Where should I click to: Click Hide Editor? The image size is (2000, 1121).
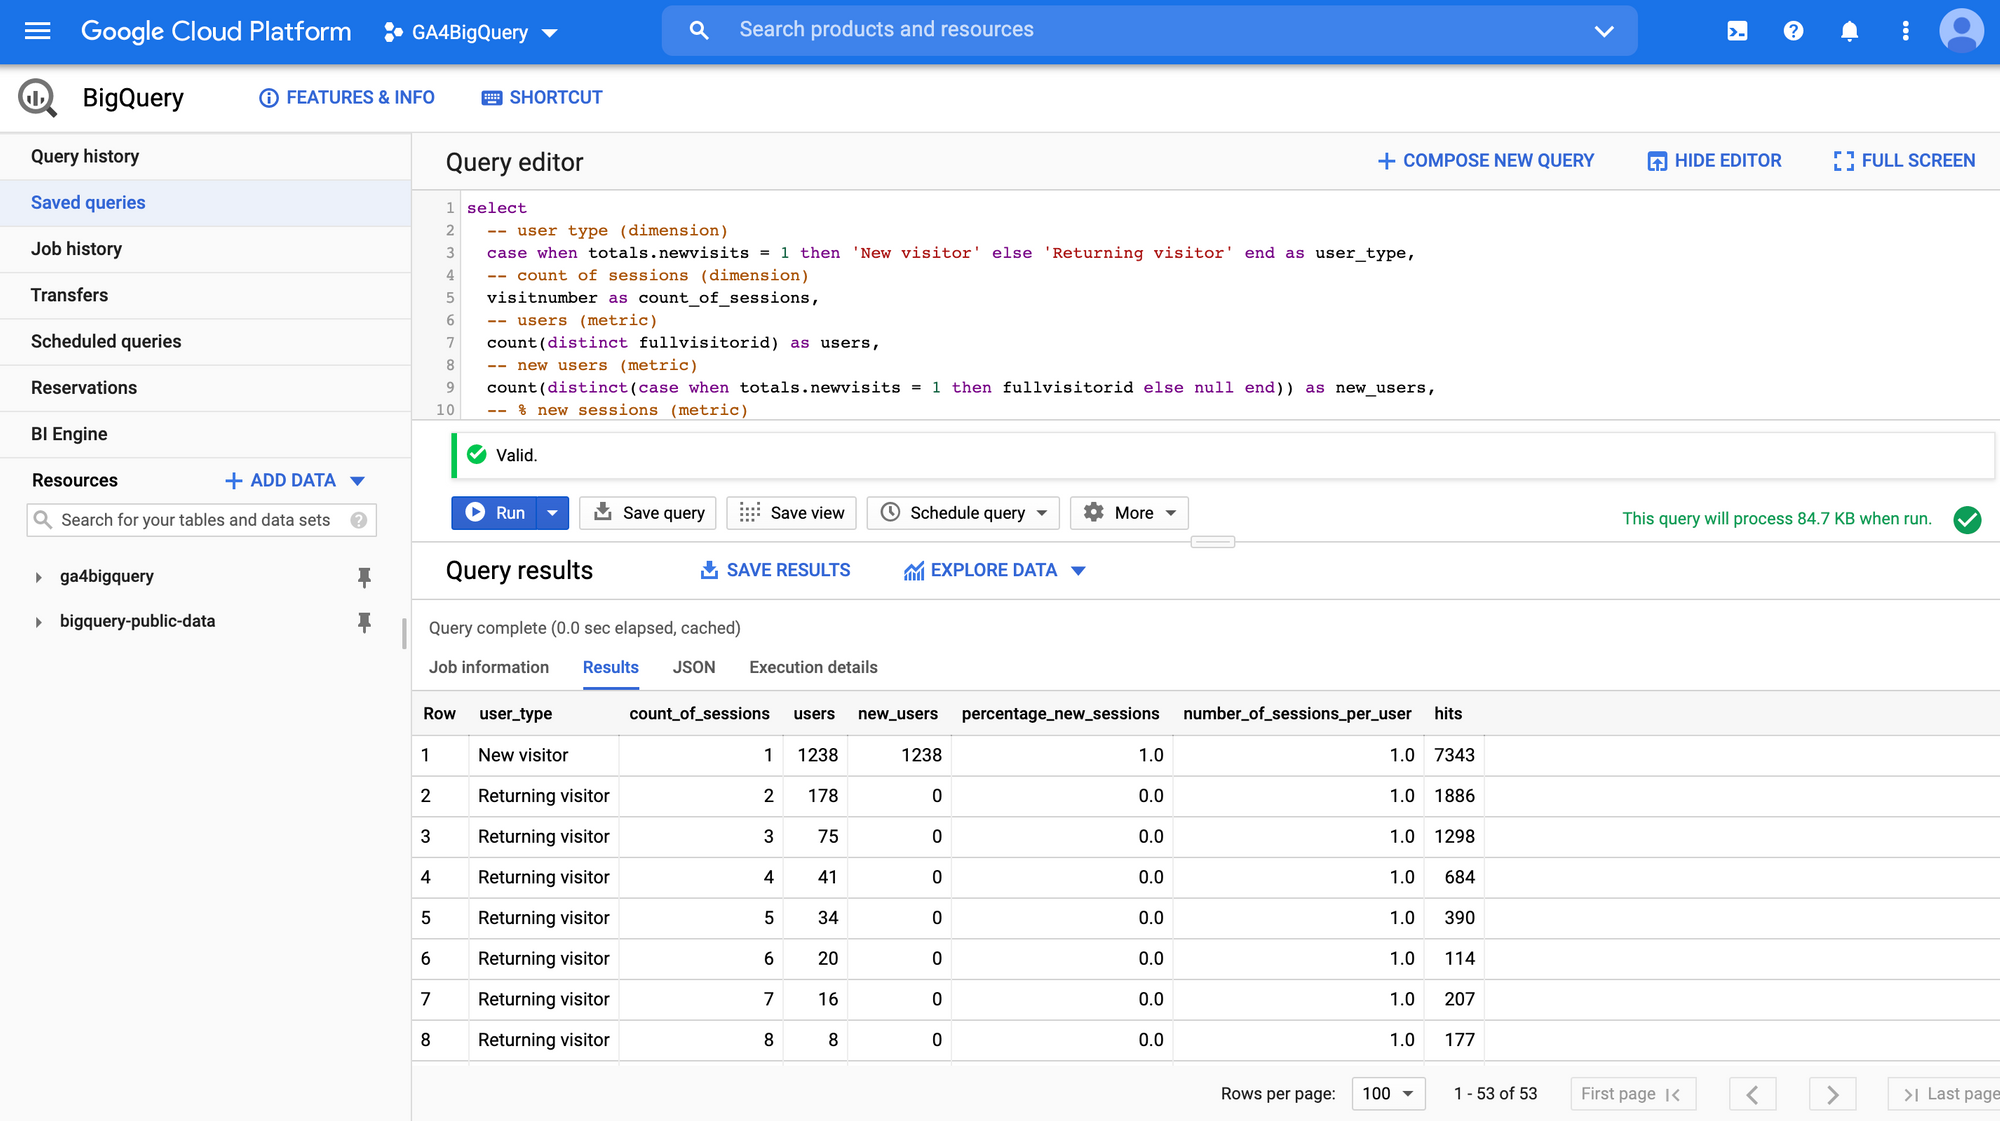point(1714,161)
